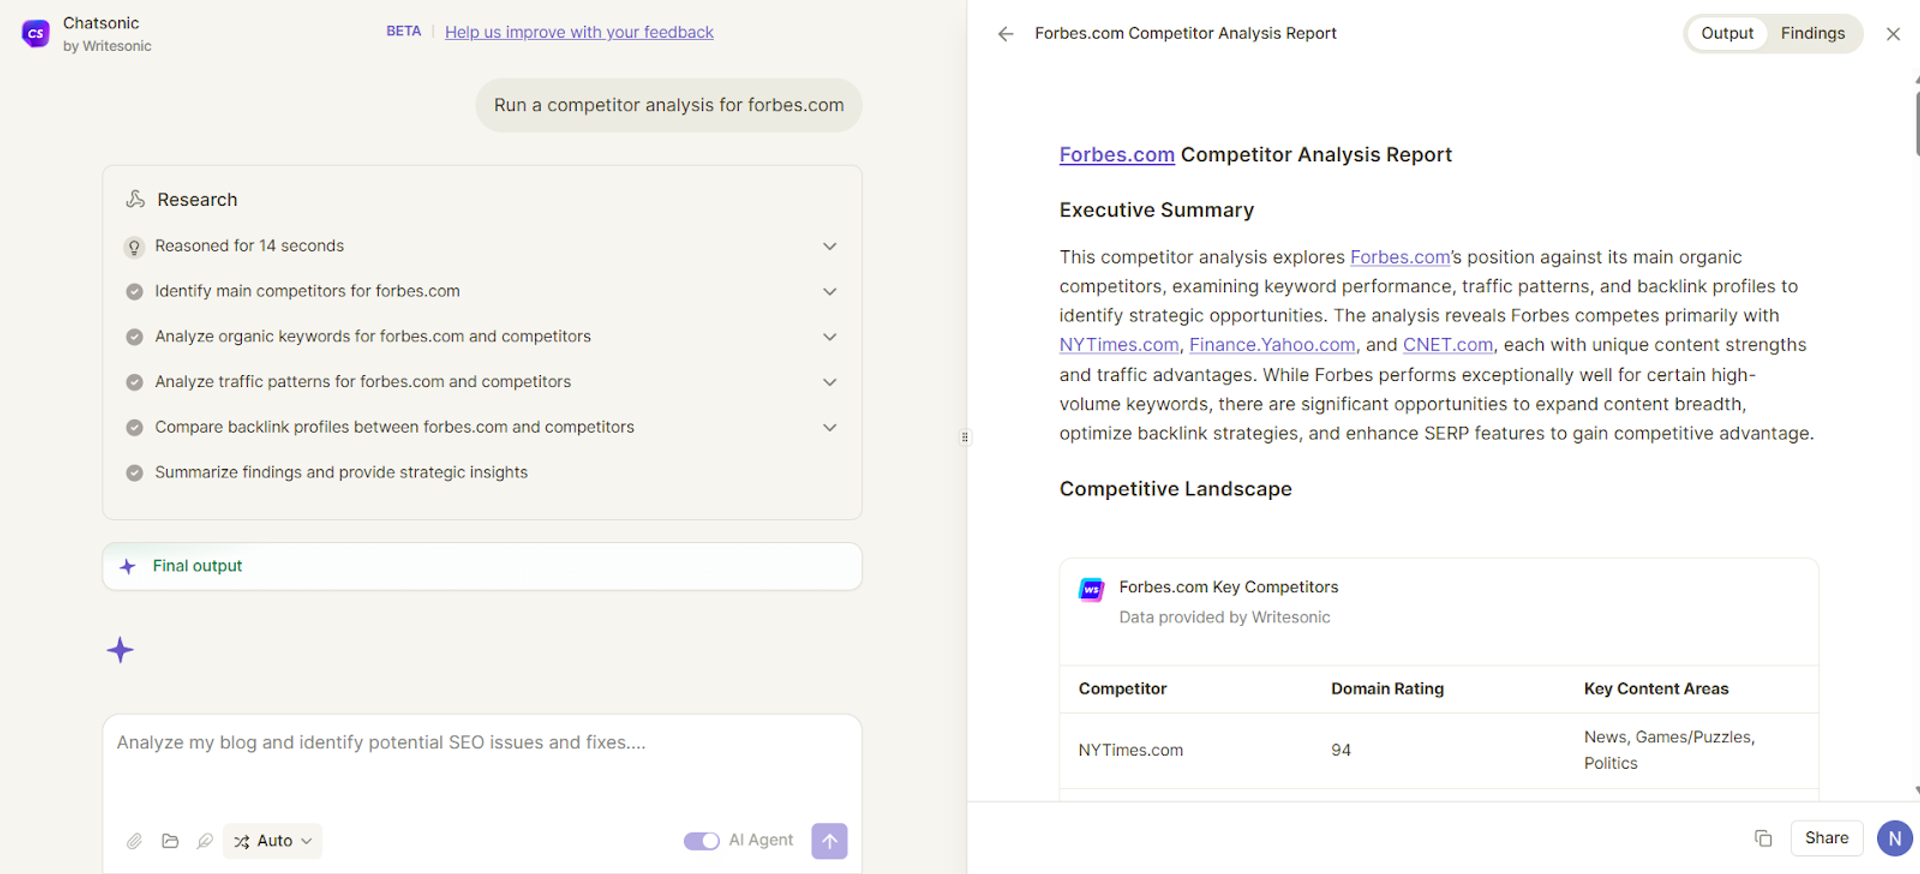Click the Executive Summary heading
Screen dimensions: 1920x874
(x=1156, y=210)
